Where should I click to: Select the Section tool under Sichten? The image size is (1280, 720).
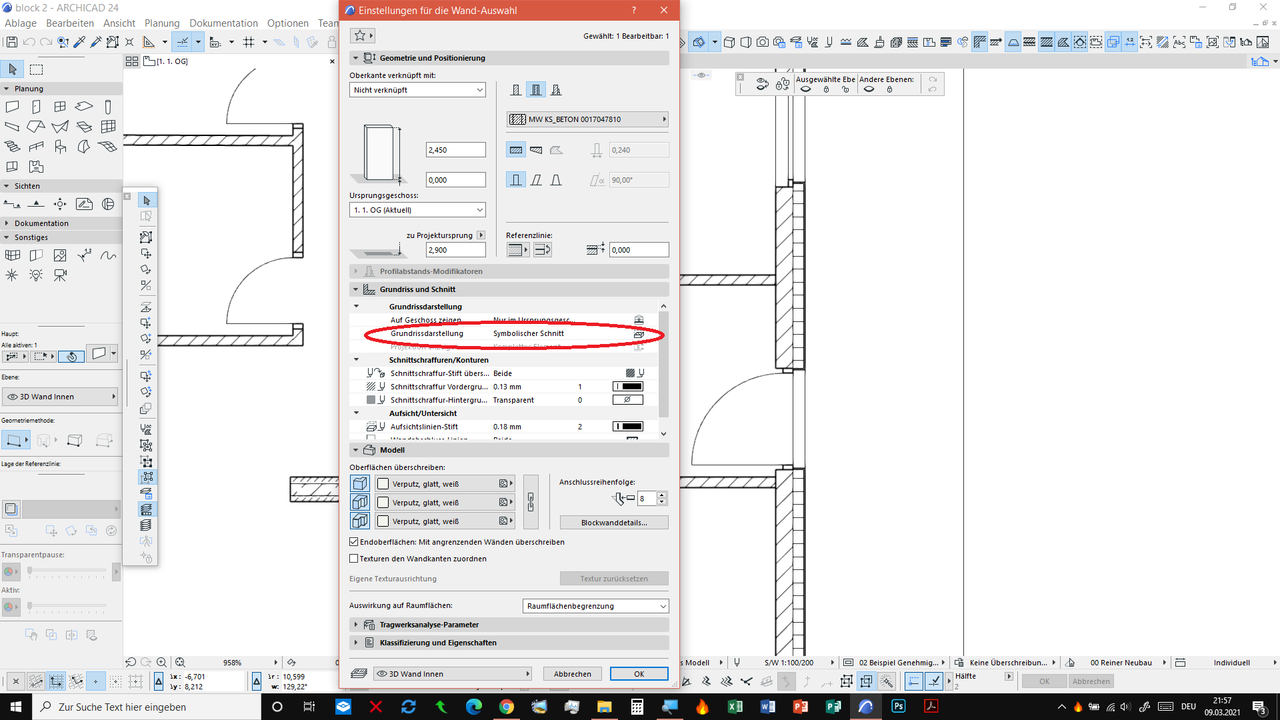[x=12, y=204]
